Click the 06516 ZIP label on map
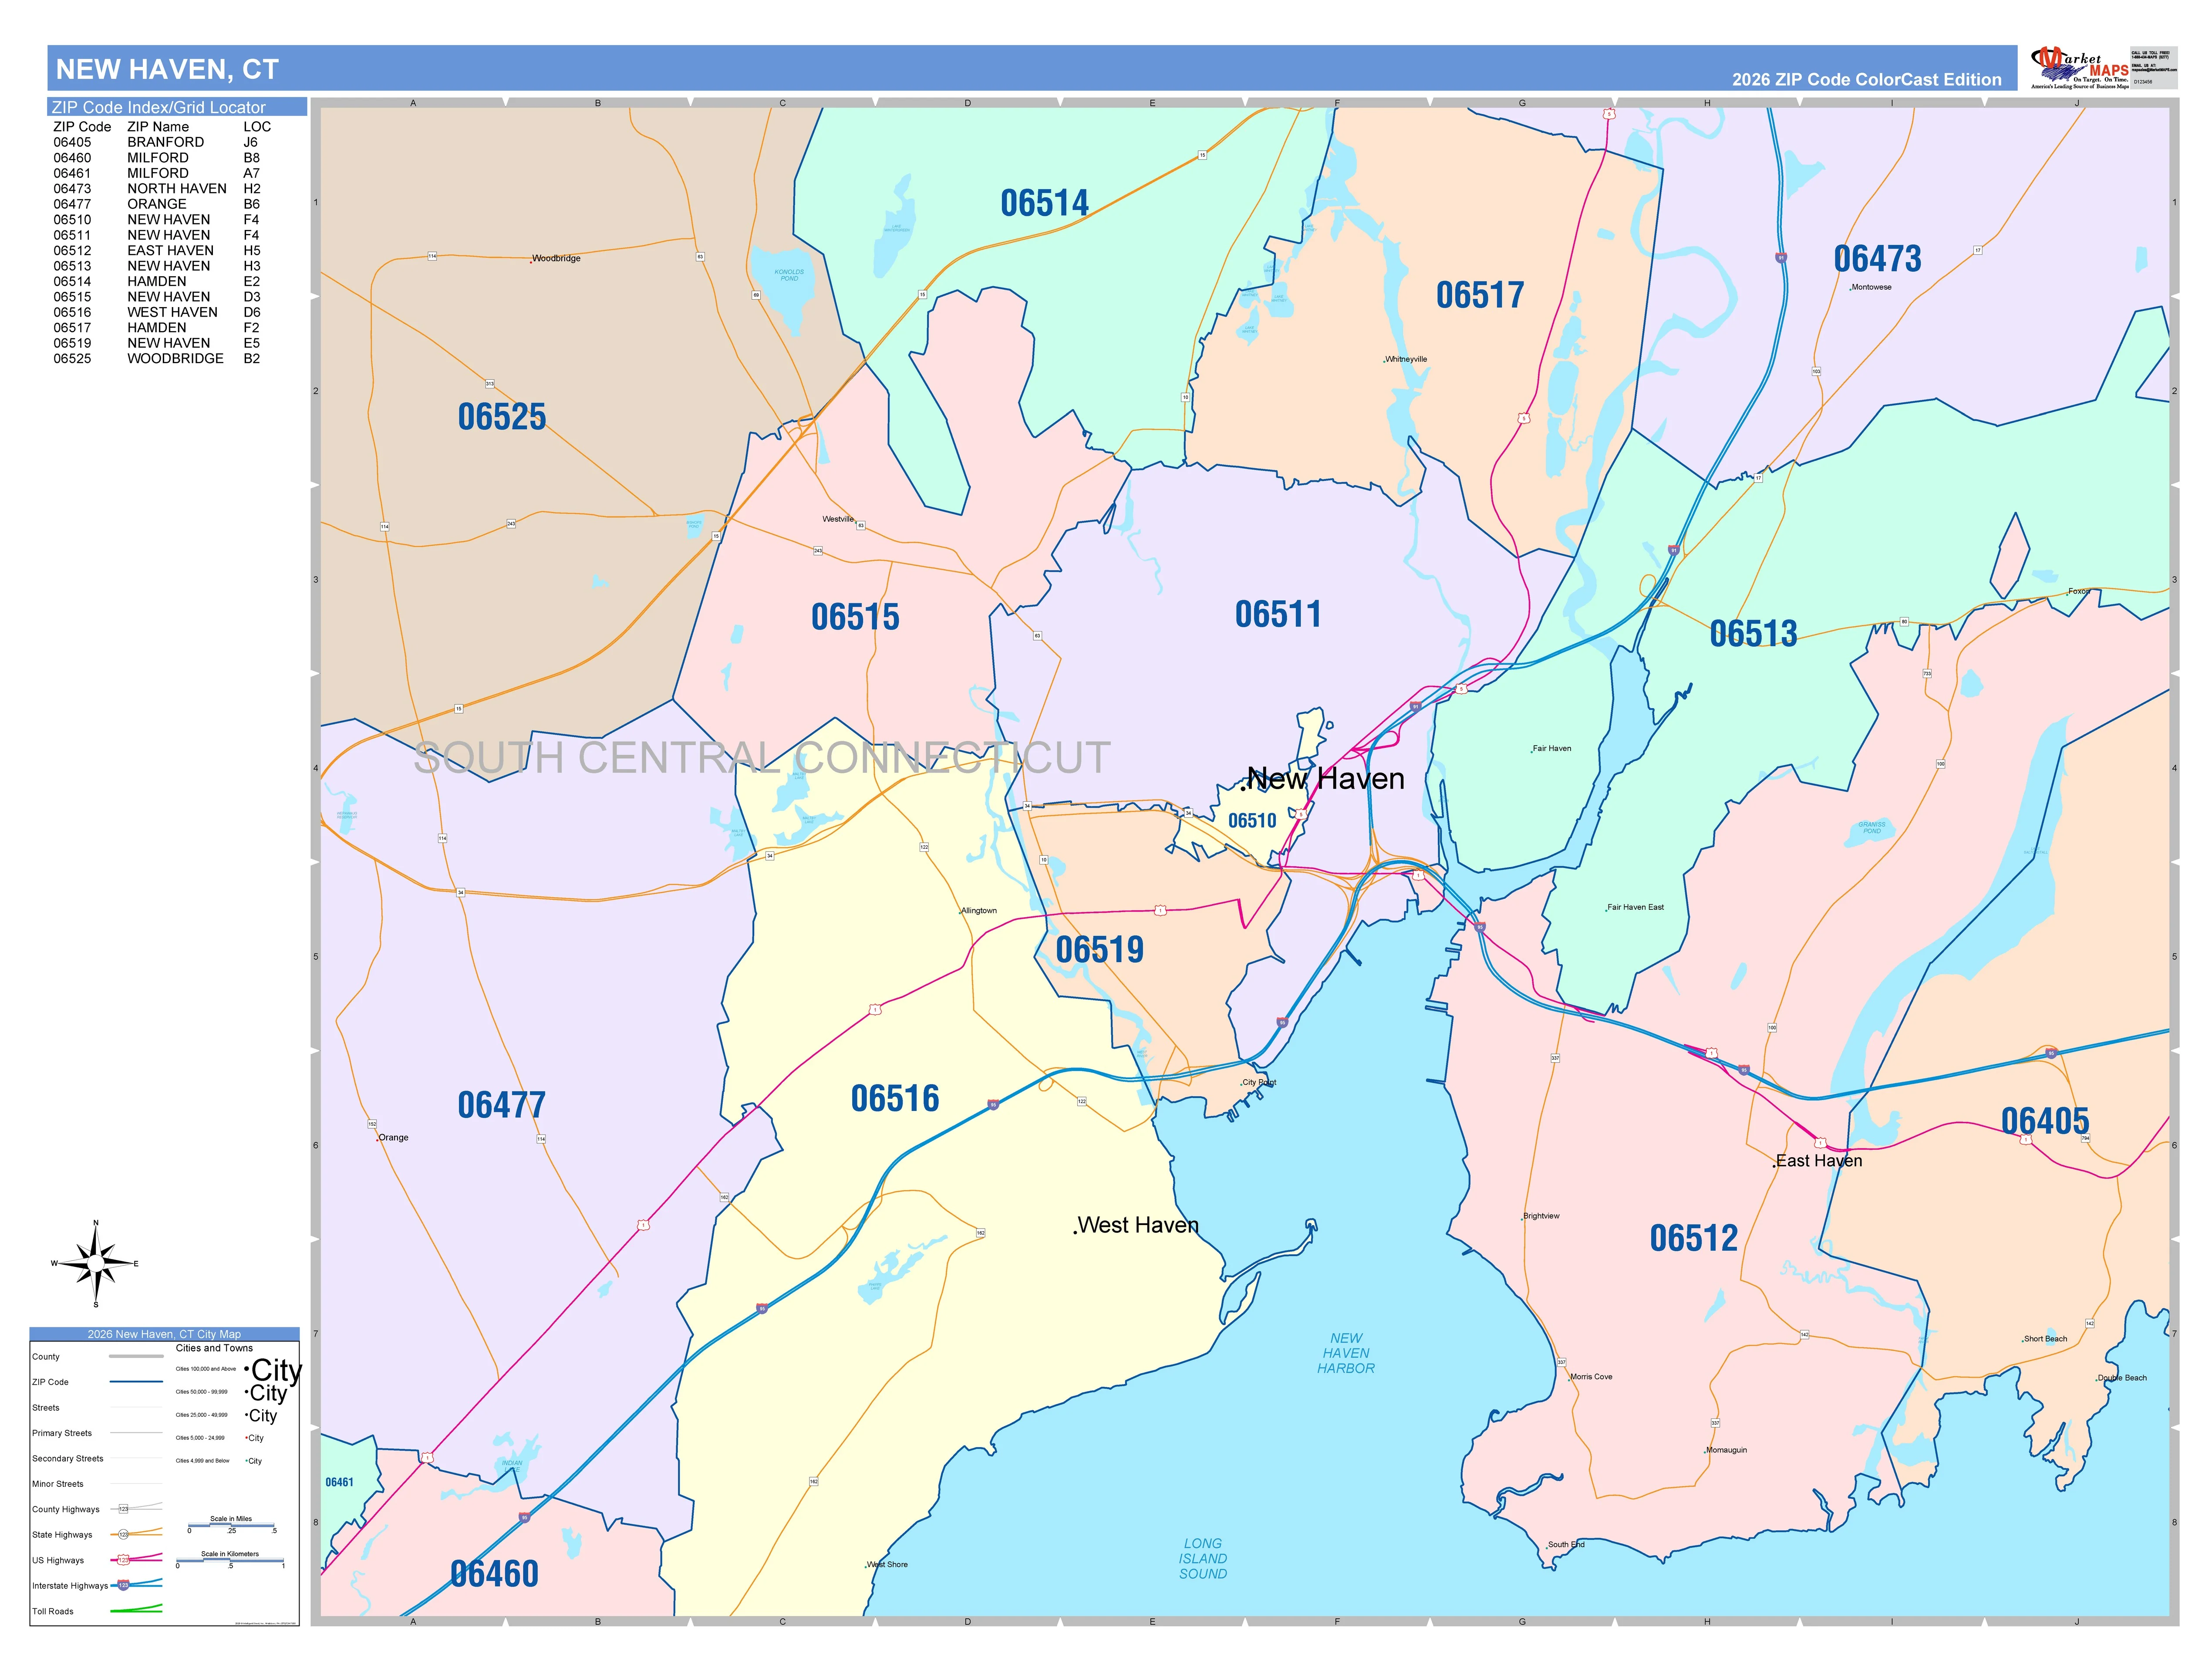Image resolution: width=2212 pixels, height=1668 pixels. click(x=895, y=1098)
